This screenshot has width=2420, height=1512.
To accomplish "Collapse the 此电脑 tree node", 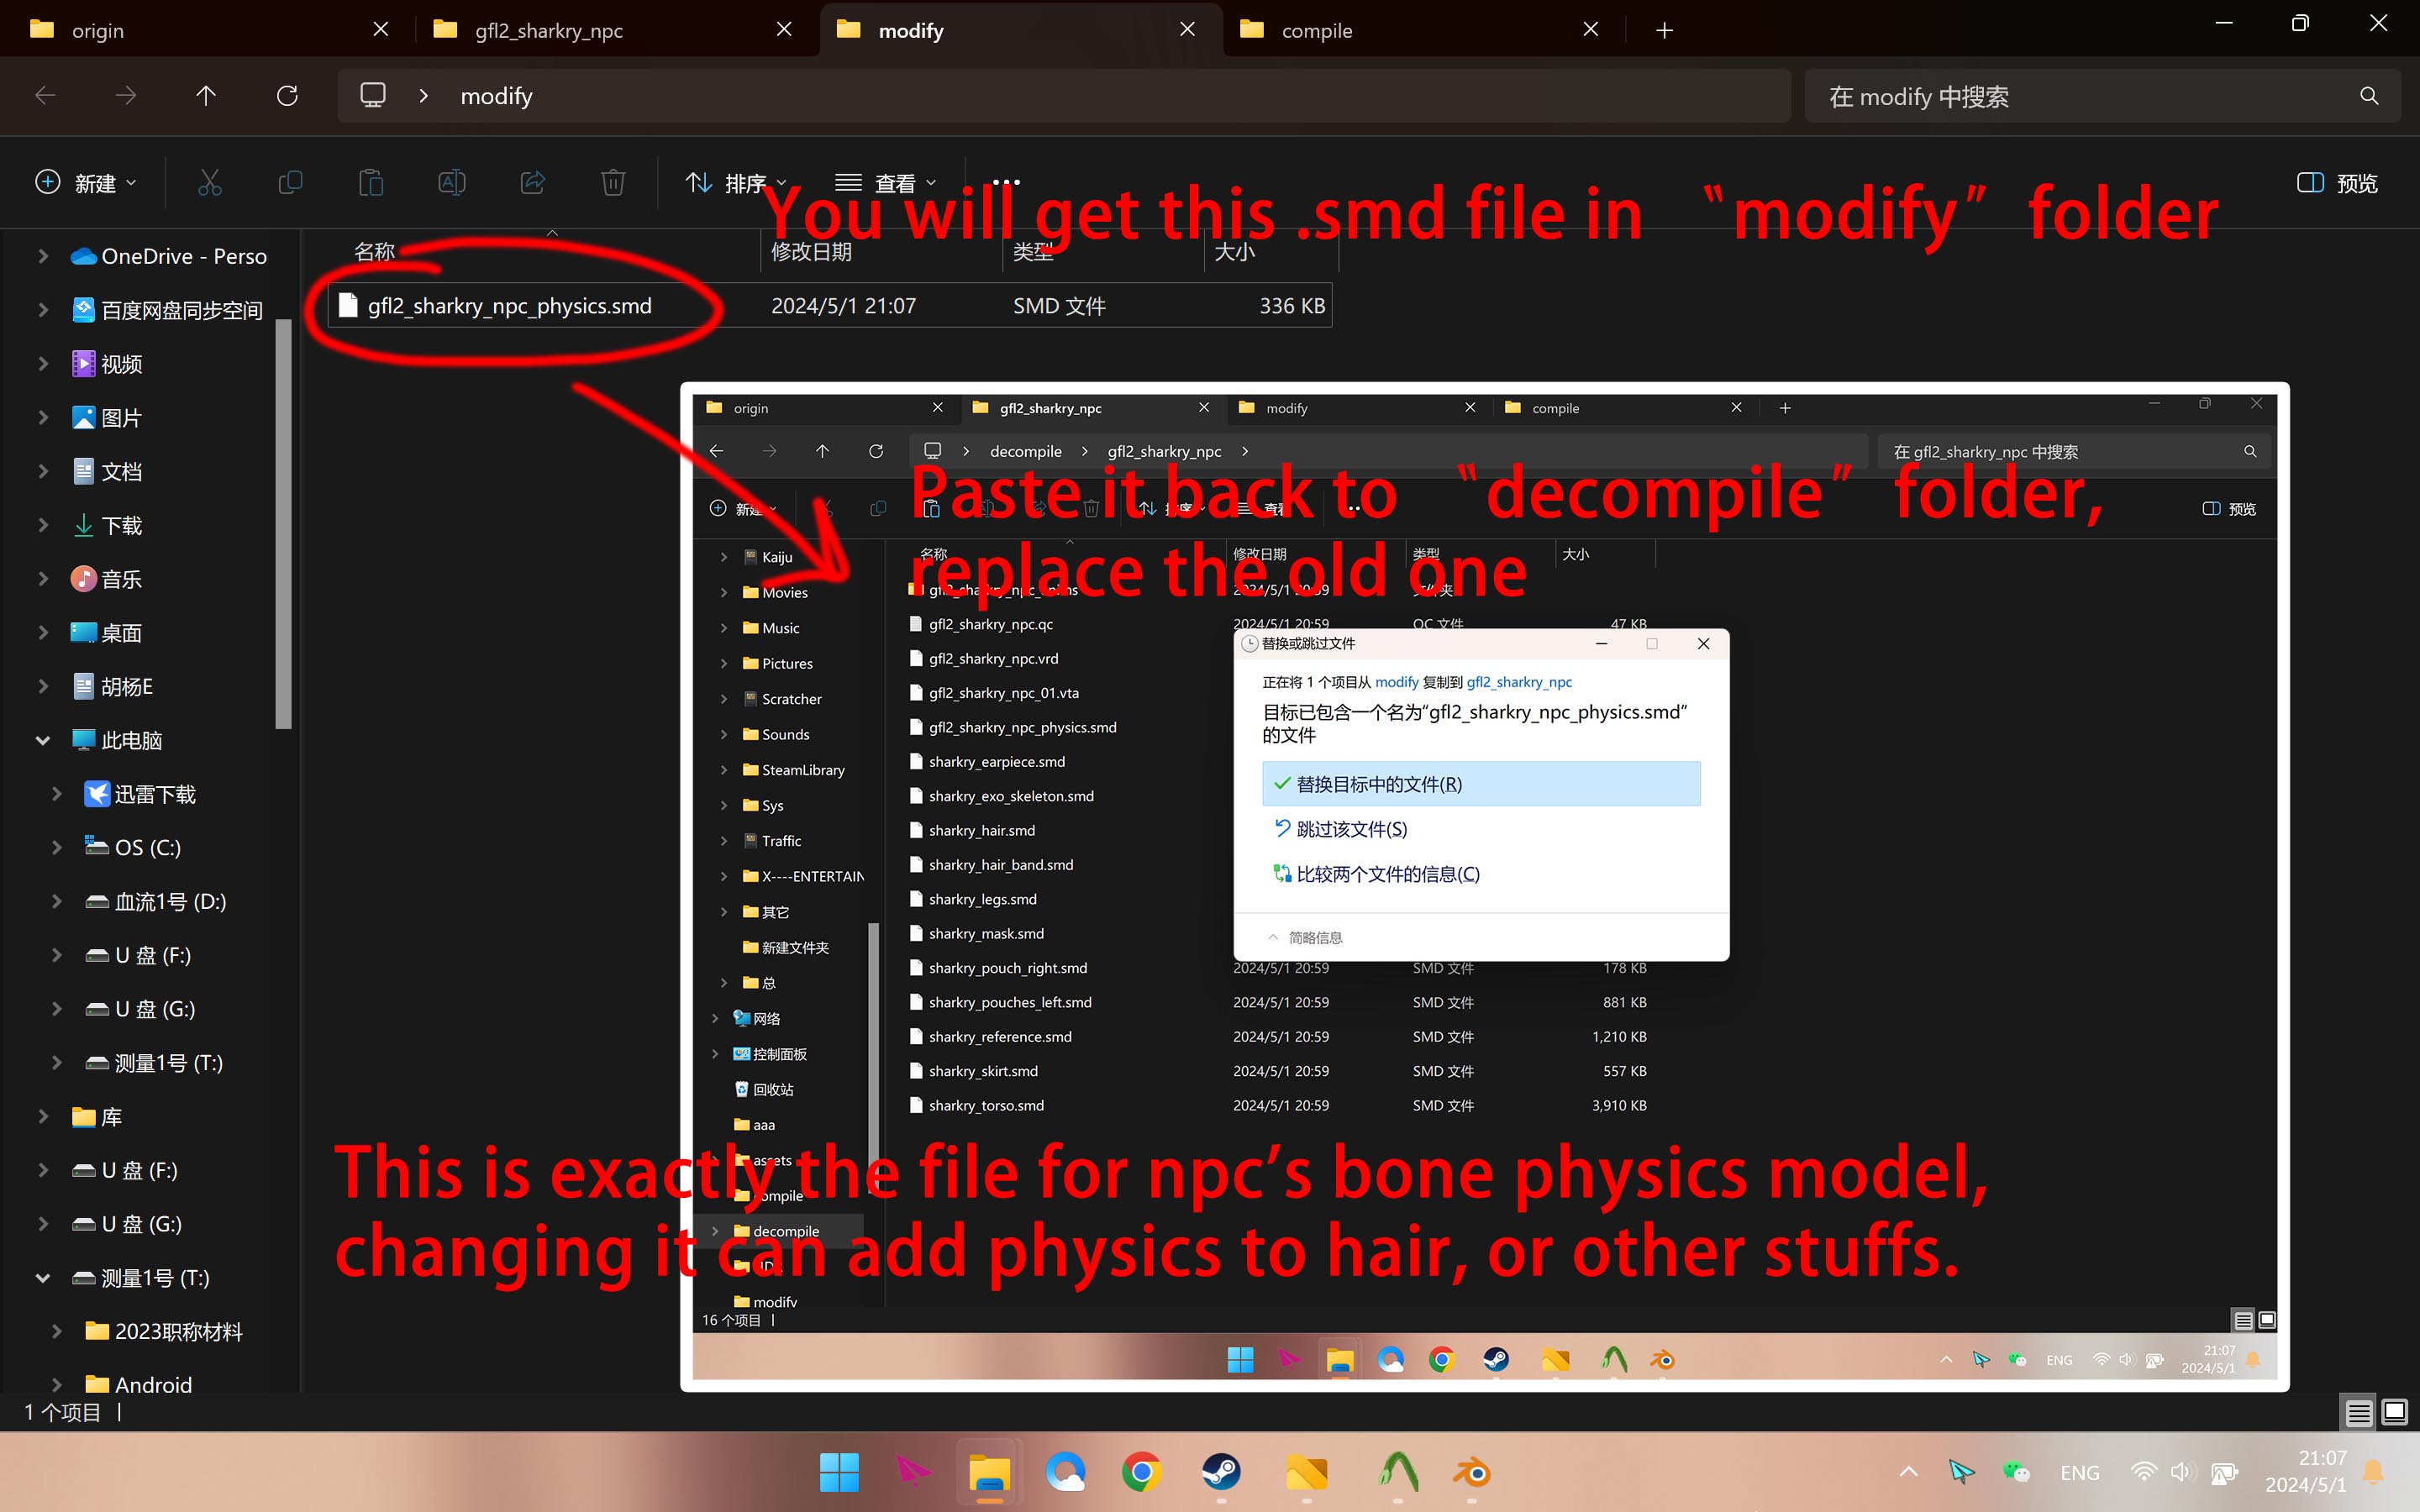I will pyautogui.click(x=43, y=740).
